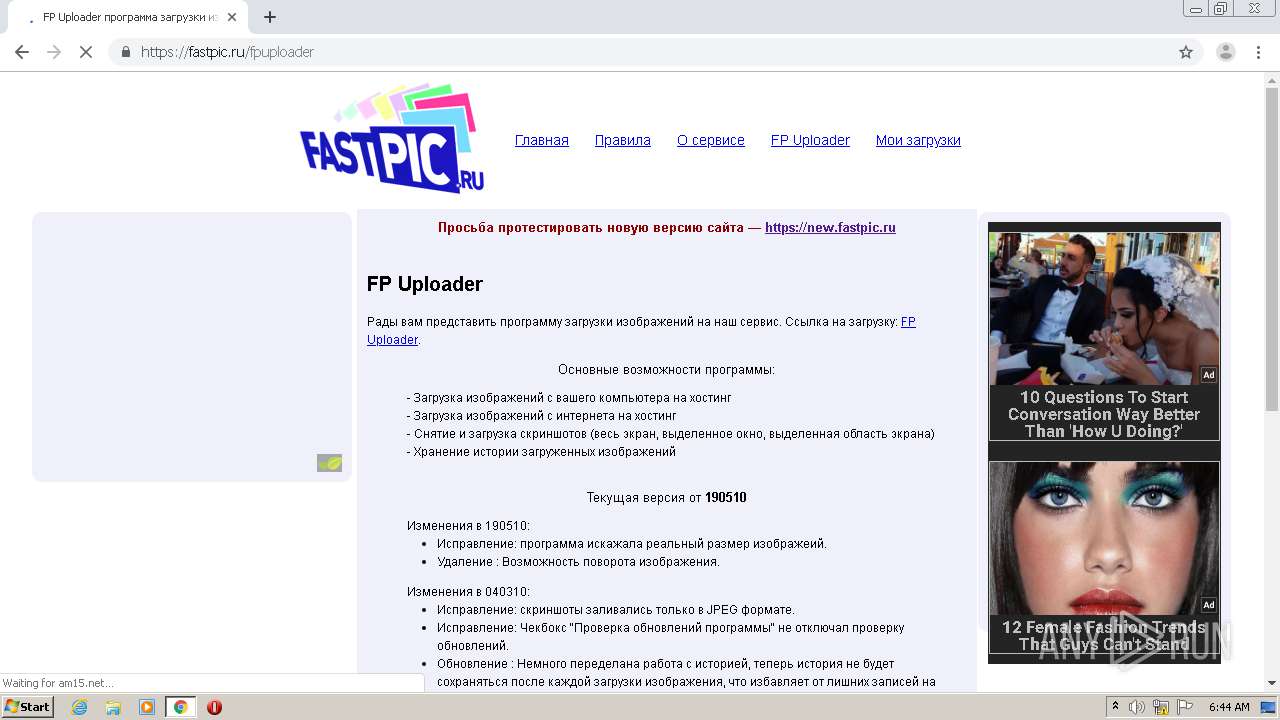
Task: Click the Ad badge on the wedding ad
Action: tap(1209, 375)
